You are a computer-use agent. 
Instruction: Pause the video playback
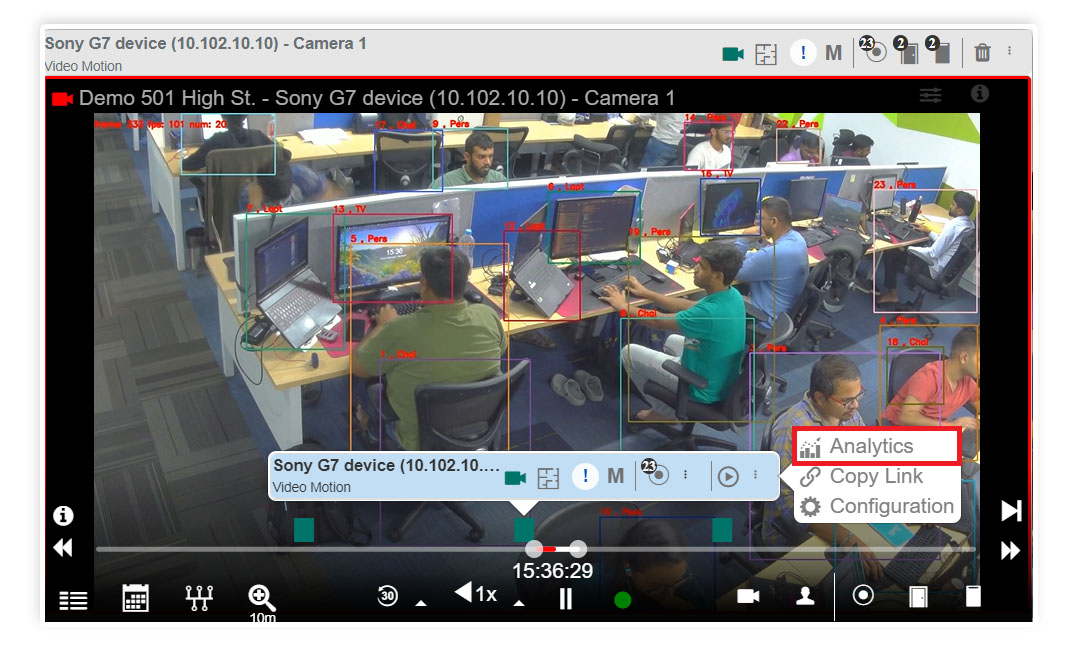pos(566,598)
